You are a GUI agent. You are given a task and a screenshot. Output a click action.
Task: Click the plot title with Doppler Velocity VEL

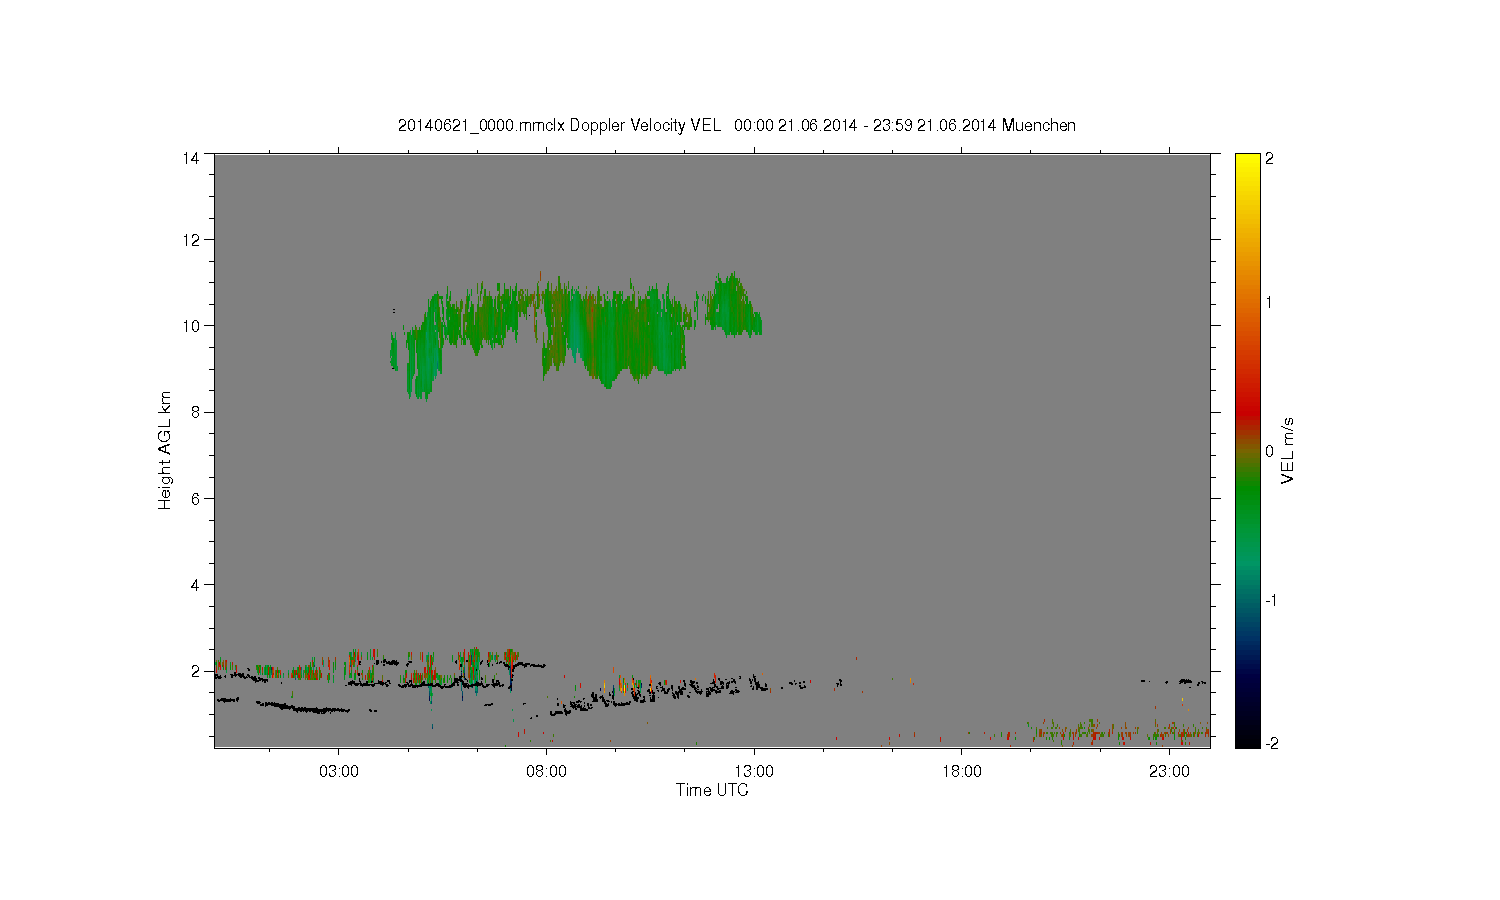click(x=737, y=125)
